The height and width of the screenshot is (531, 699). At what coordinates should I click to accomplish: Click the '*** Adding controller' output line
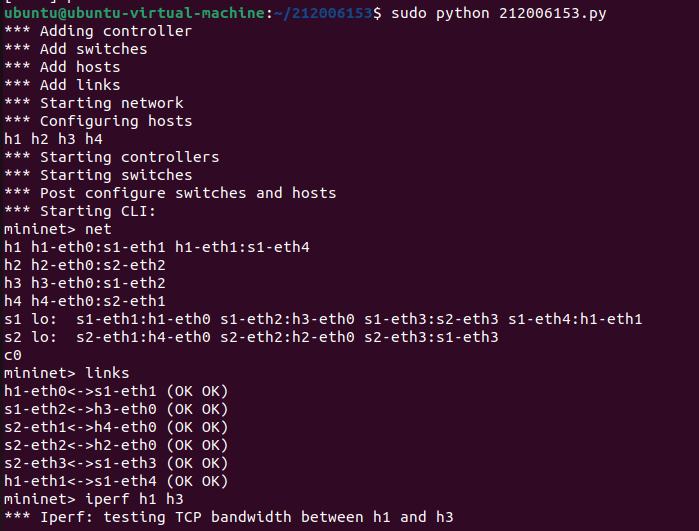[98, 31]
